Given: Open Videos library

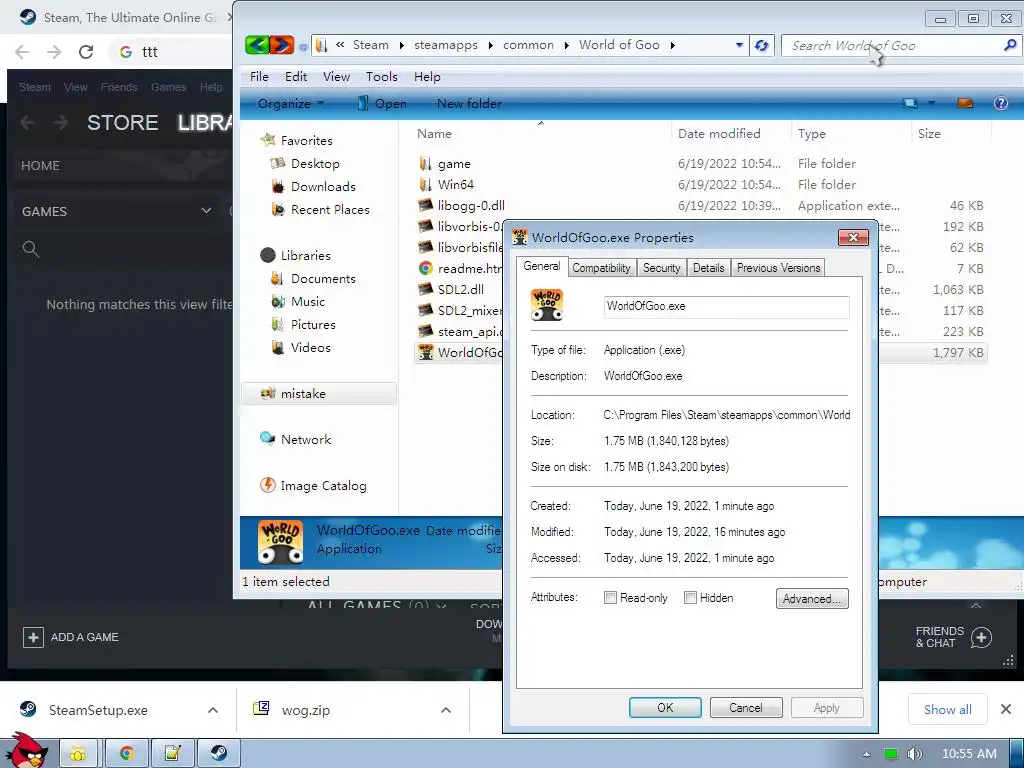Looking at the screenshot, I should (x=310, y=347).
